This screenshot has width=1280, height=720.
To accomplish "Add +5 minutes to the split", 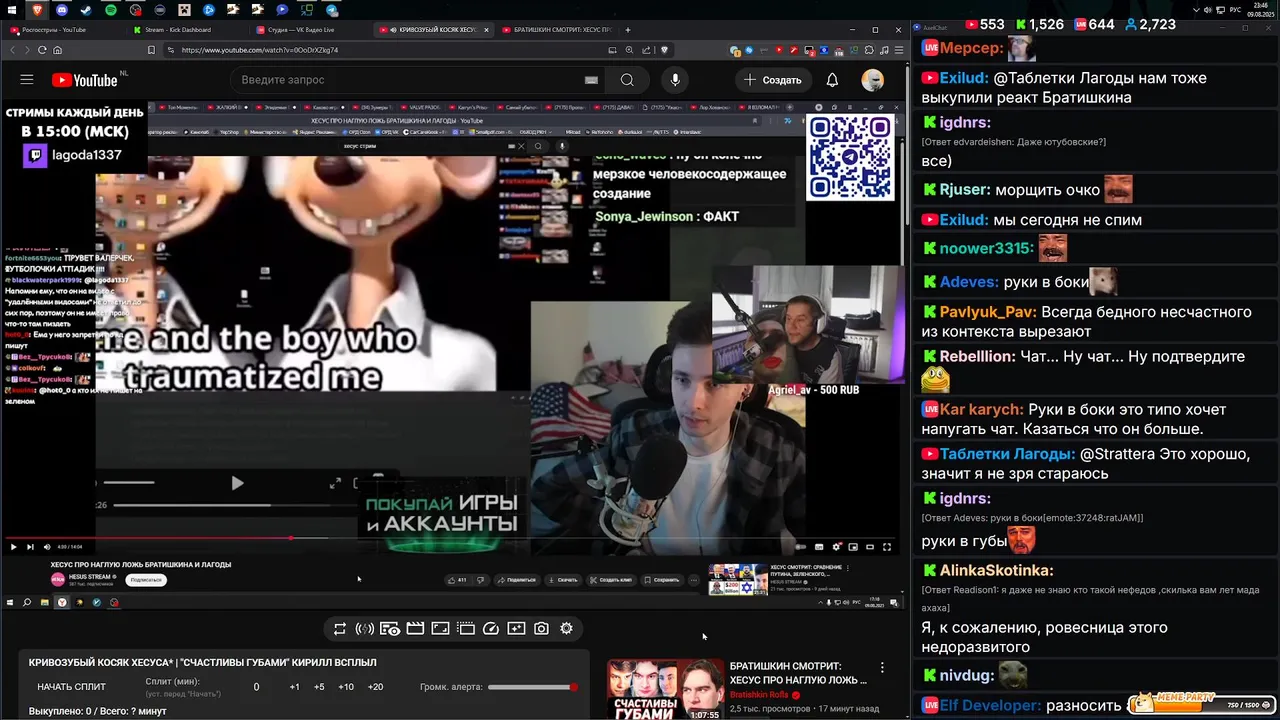I will point(319,687).
